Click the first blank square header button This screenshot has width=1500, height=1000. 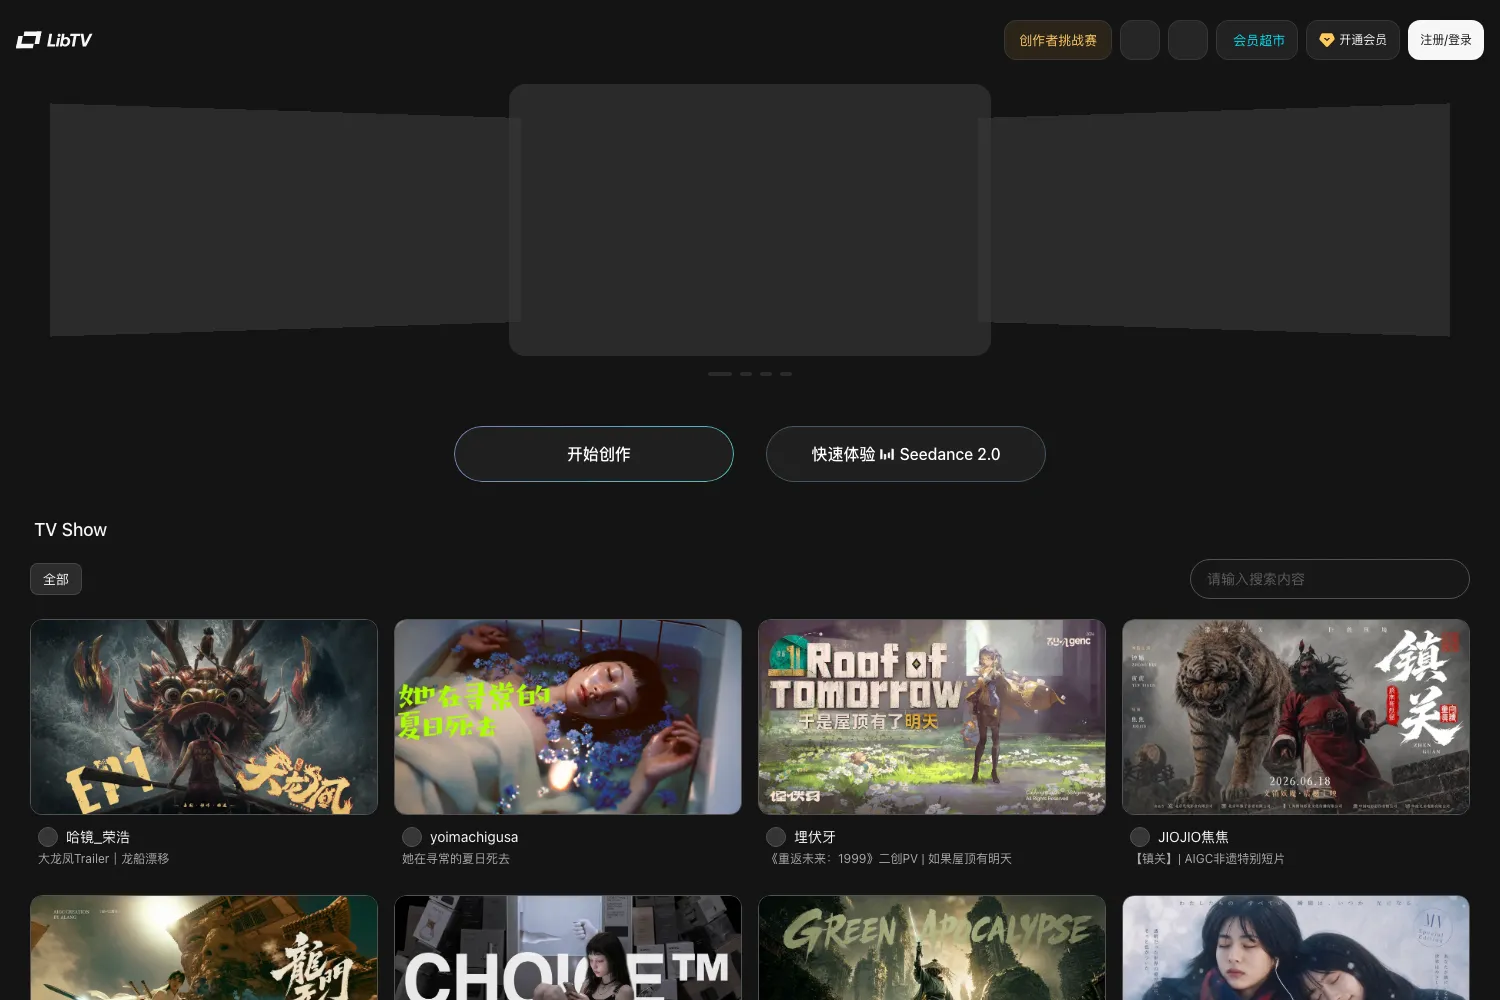pos(1140,40)
